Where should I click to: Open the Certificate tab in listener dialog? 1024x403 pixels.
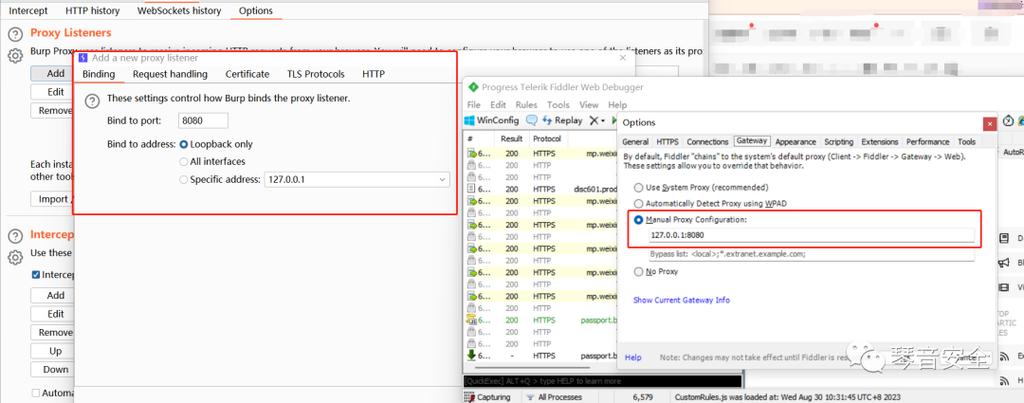[248, 74]
